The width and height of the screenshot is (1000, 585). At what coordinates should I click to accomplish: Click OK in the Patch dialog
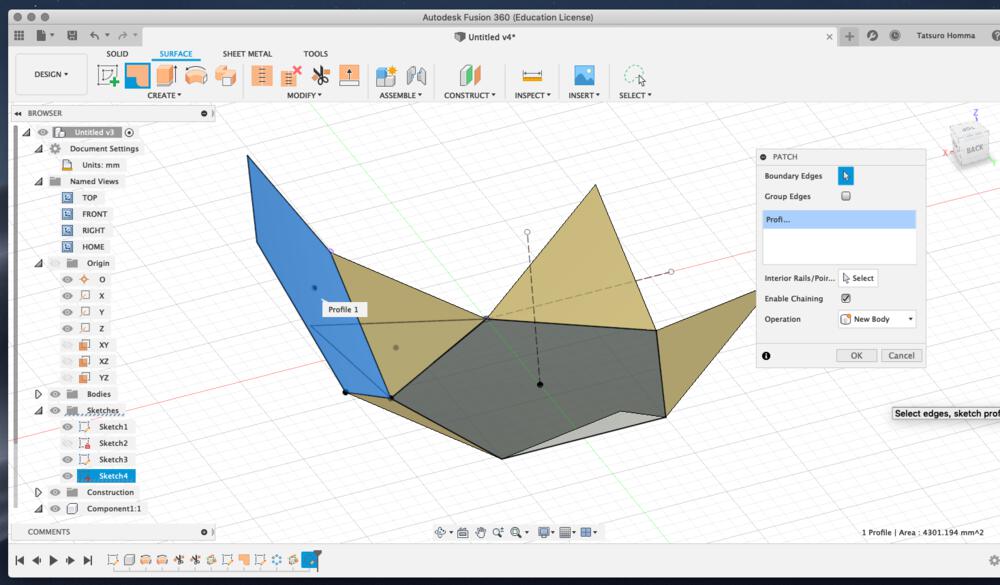tap(856, 355)
